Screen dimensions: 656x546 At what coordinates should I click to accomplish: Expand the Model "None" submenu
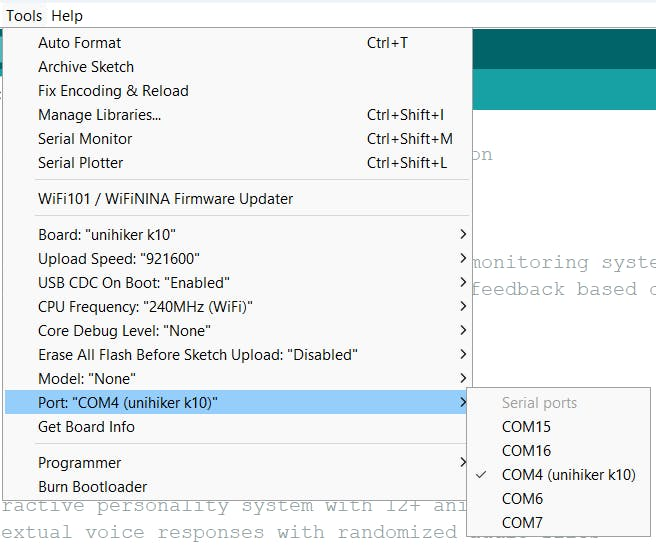237,379
